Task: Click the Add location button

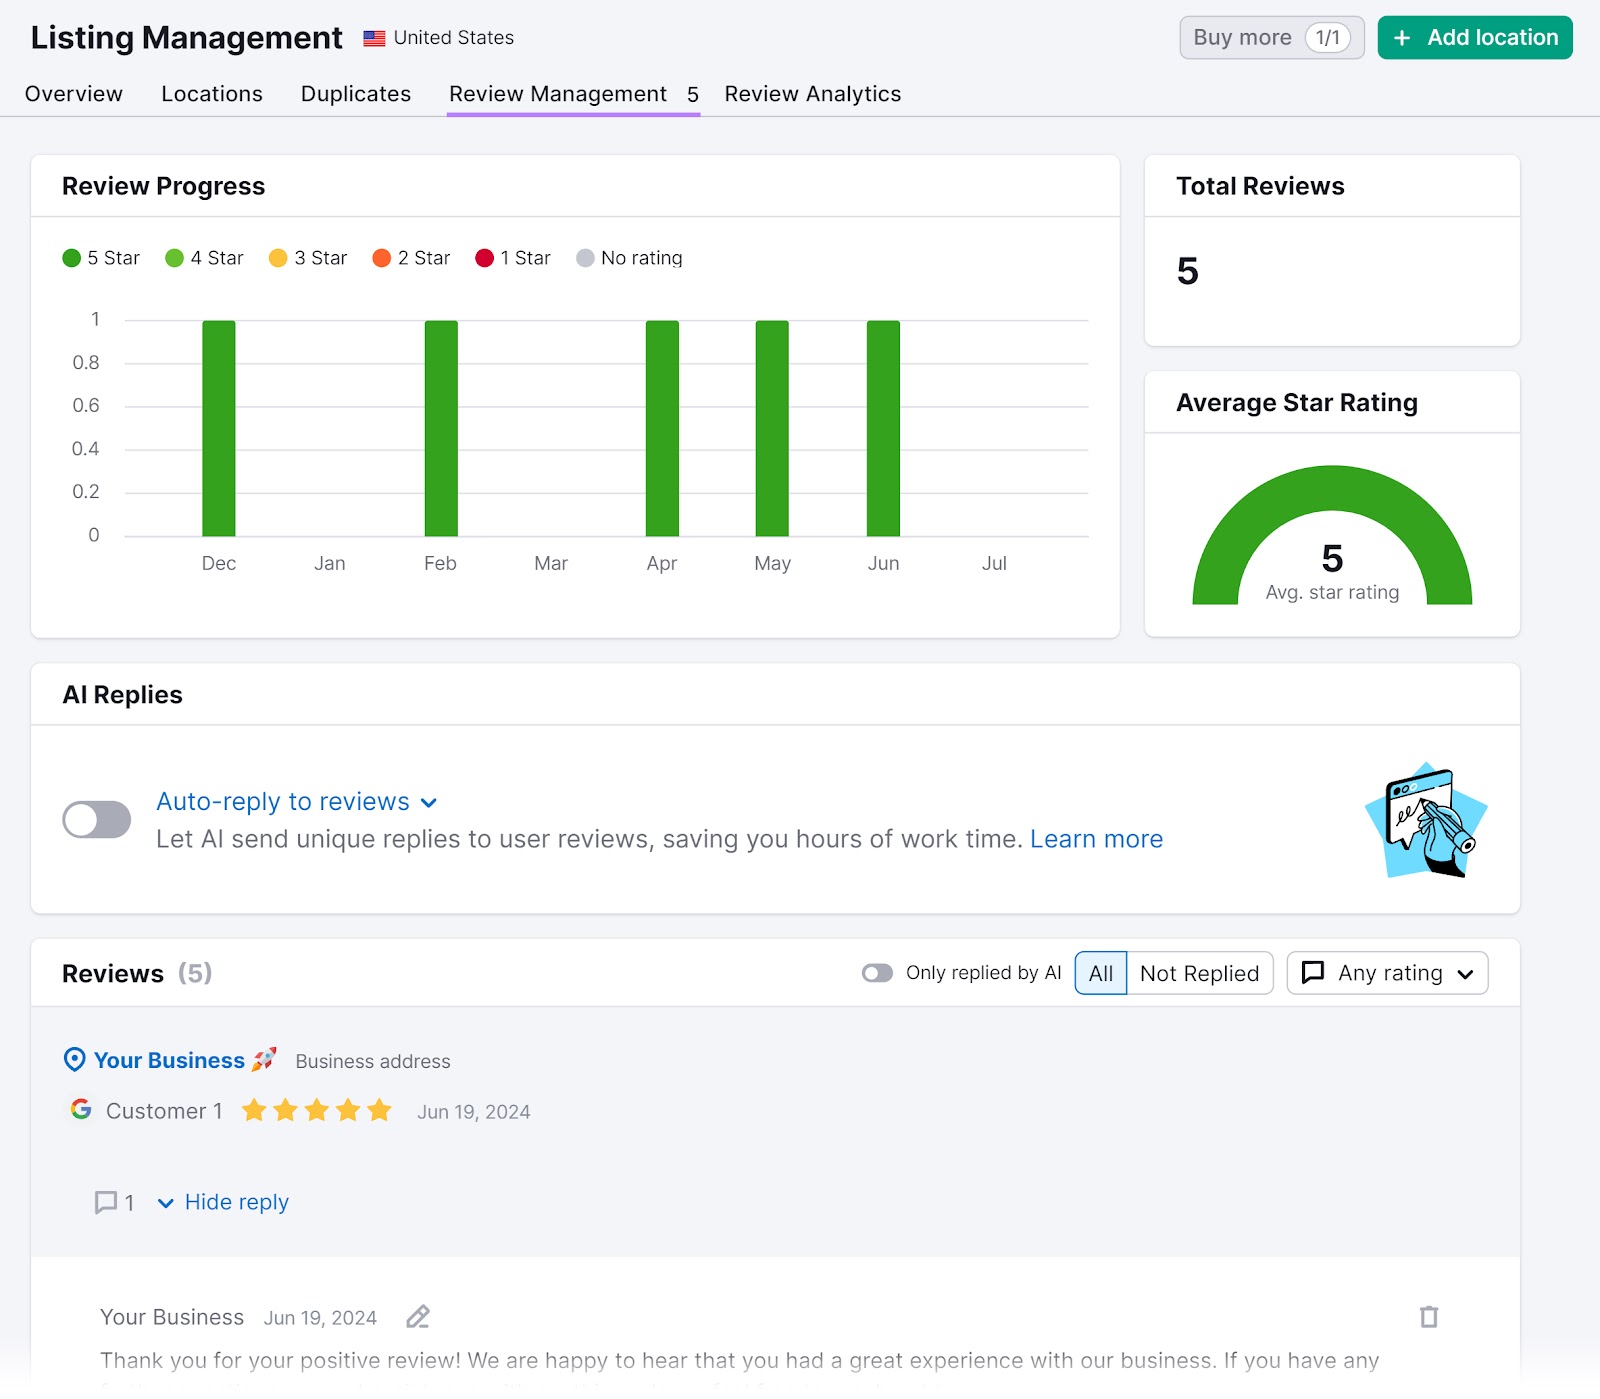Action: (x=1474, y=37)
